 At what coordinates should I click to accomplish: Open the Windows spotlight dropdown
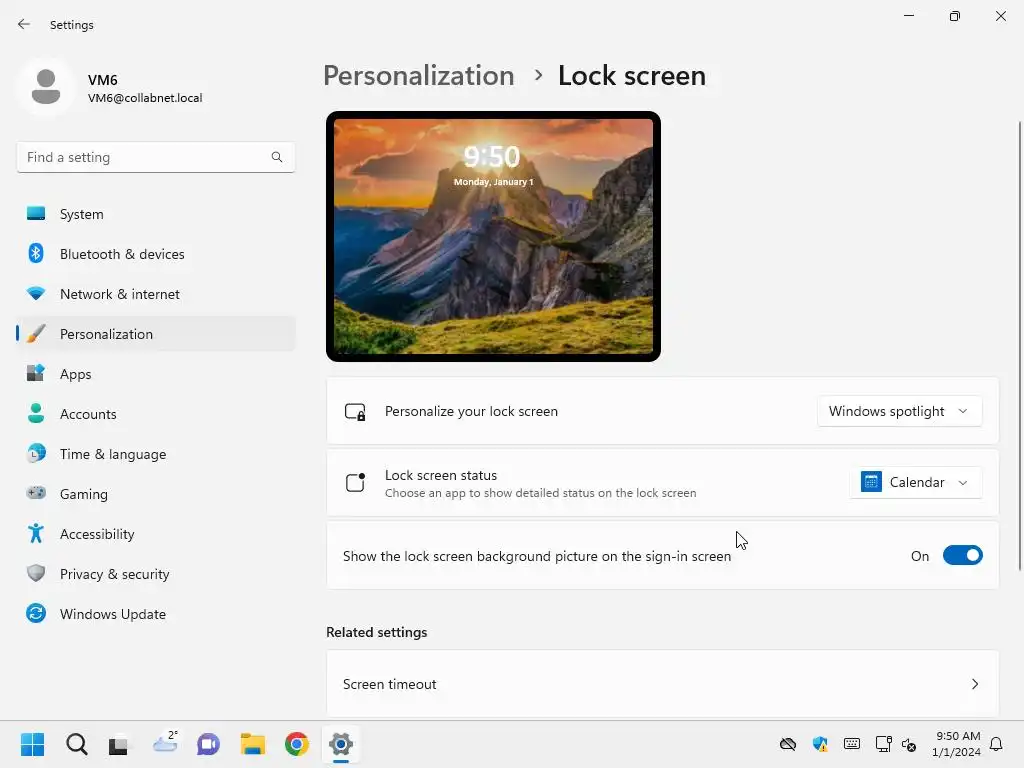pyautogui.click(x=899, y=411)
